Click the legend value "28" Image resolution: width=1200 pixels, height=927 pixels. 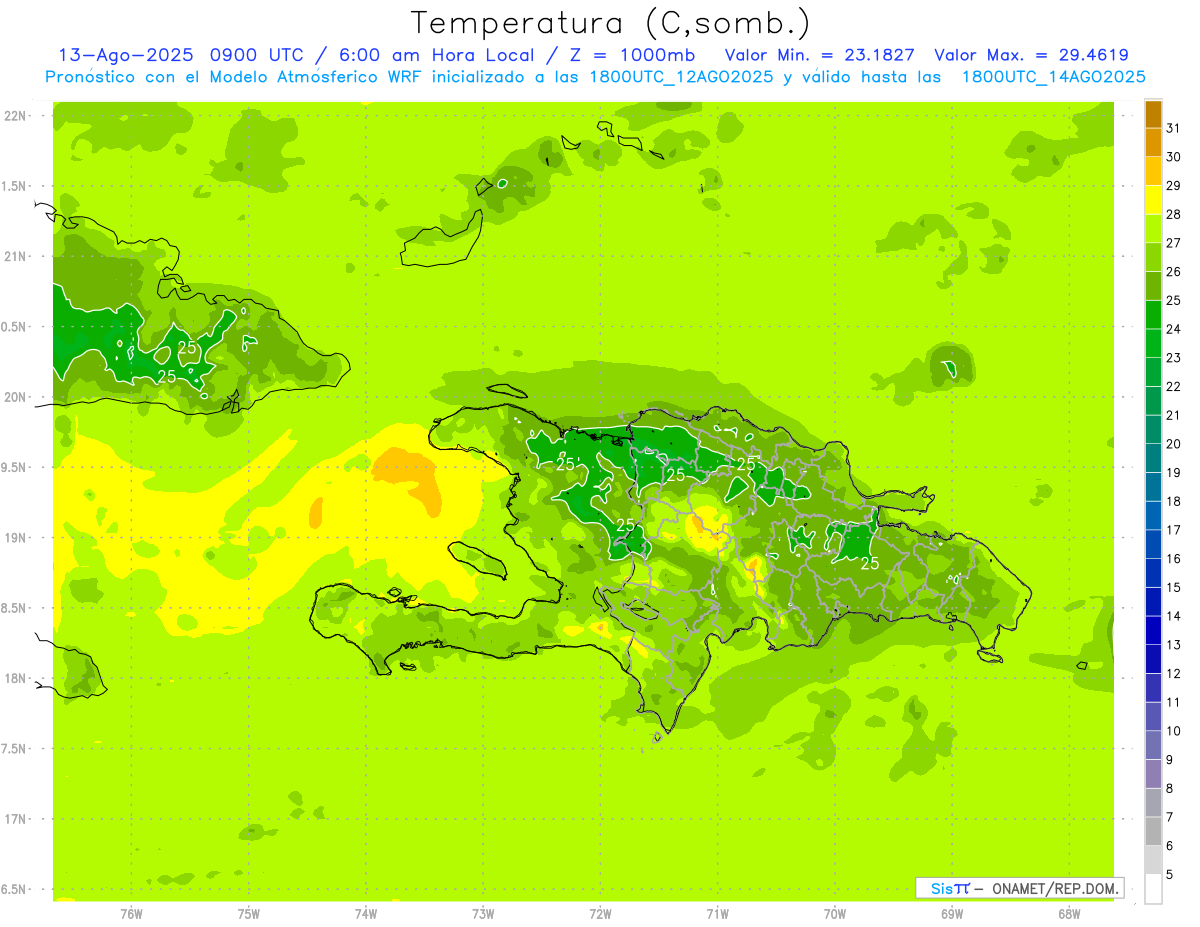[1174, 214]
